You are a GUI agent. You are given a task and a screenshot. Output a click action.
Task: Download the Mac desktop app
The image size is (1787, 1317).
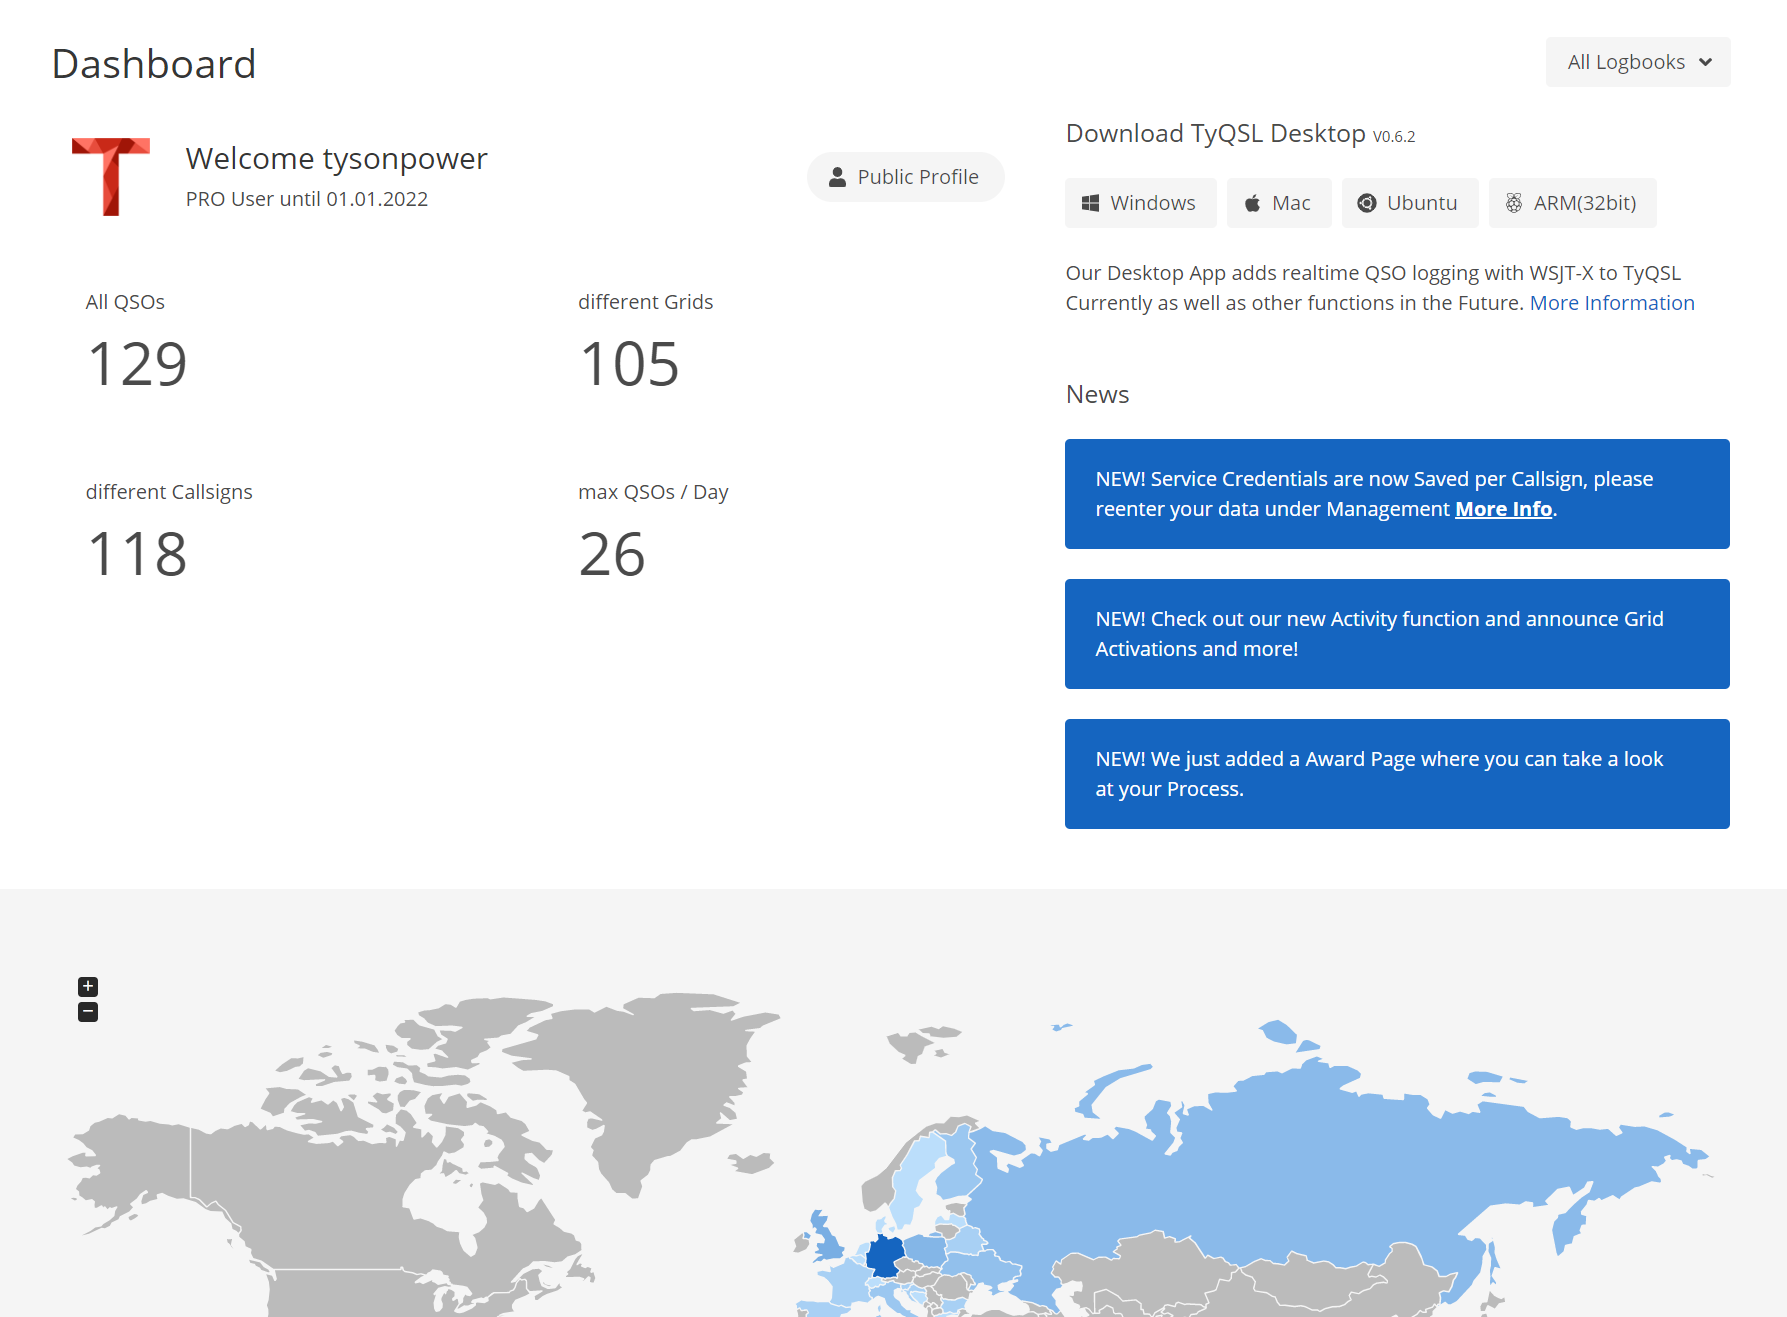(x=1278, y=203)
